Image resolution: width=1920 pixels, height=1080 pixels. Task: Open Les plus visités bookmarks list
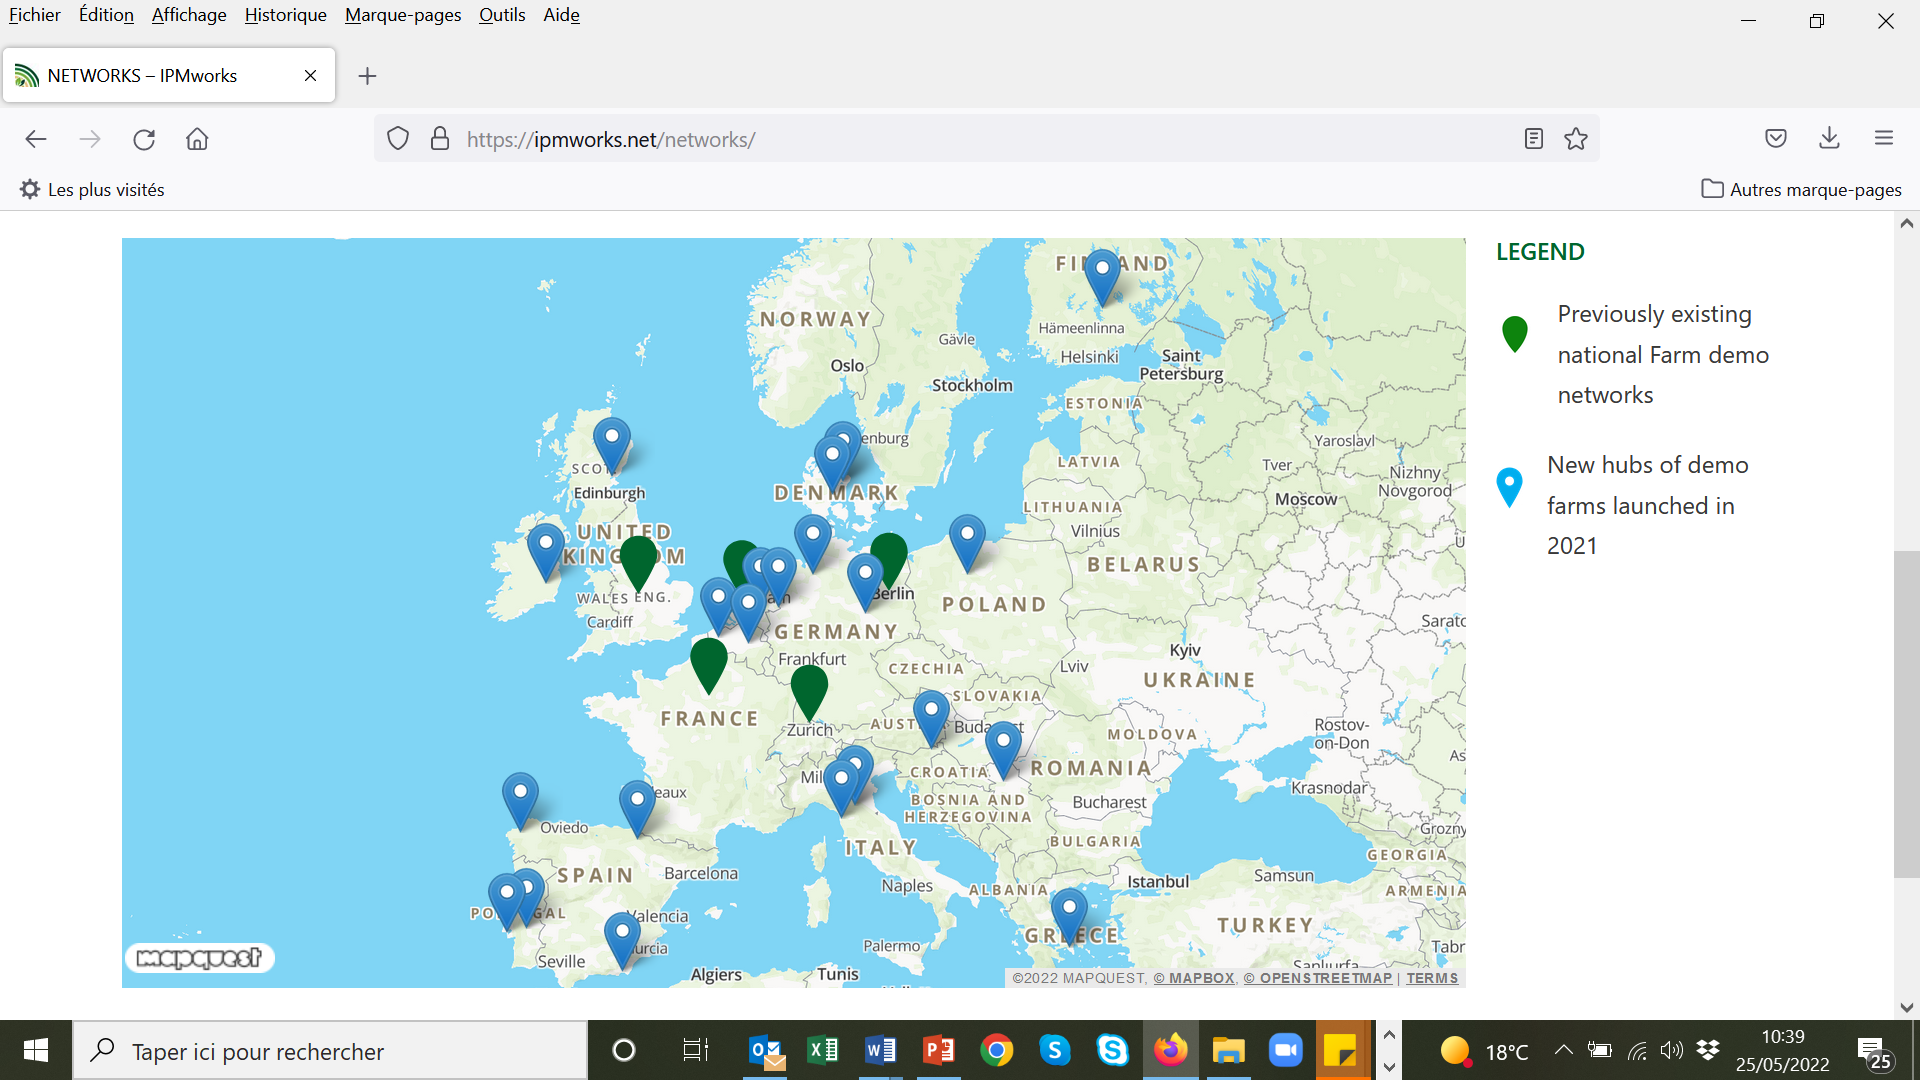[92, 189]
